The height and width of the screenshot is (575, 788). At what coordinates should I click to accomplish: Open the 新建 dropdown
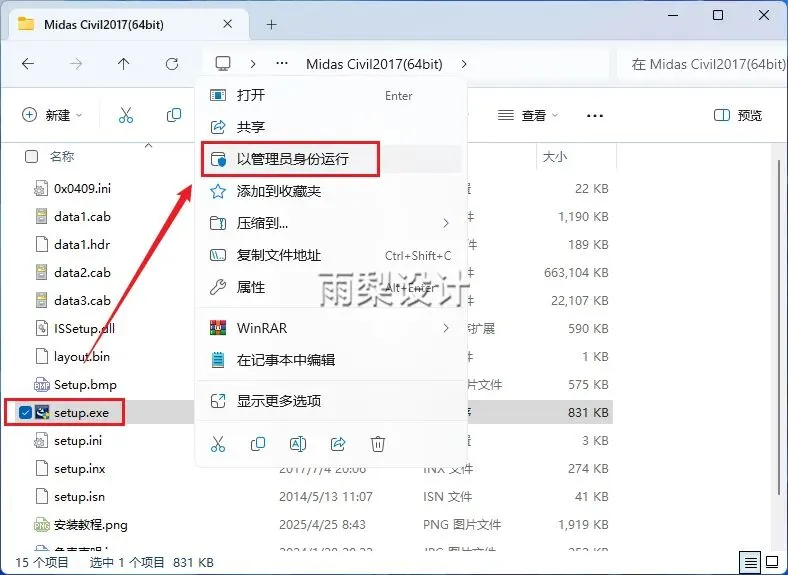[x=52, y=115]
